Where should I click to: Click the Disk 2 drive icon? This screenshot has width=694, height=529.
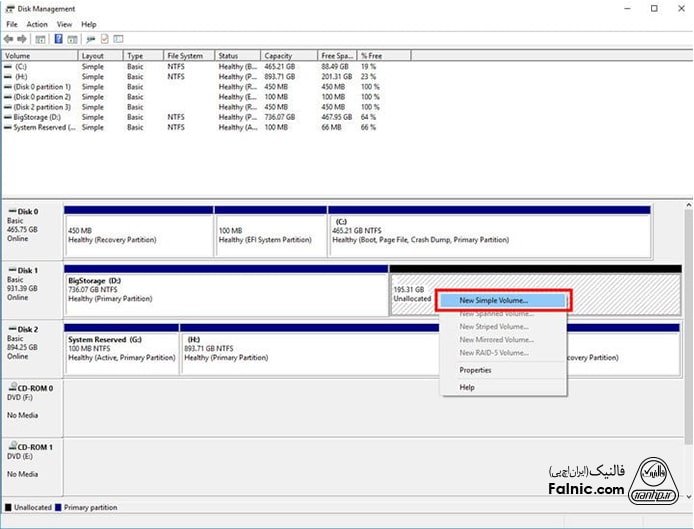[11, 328]
